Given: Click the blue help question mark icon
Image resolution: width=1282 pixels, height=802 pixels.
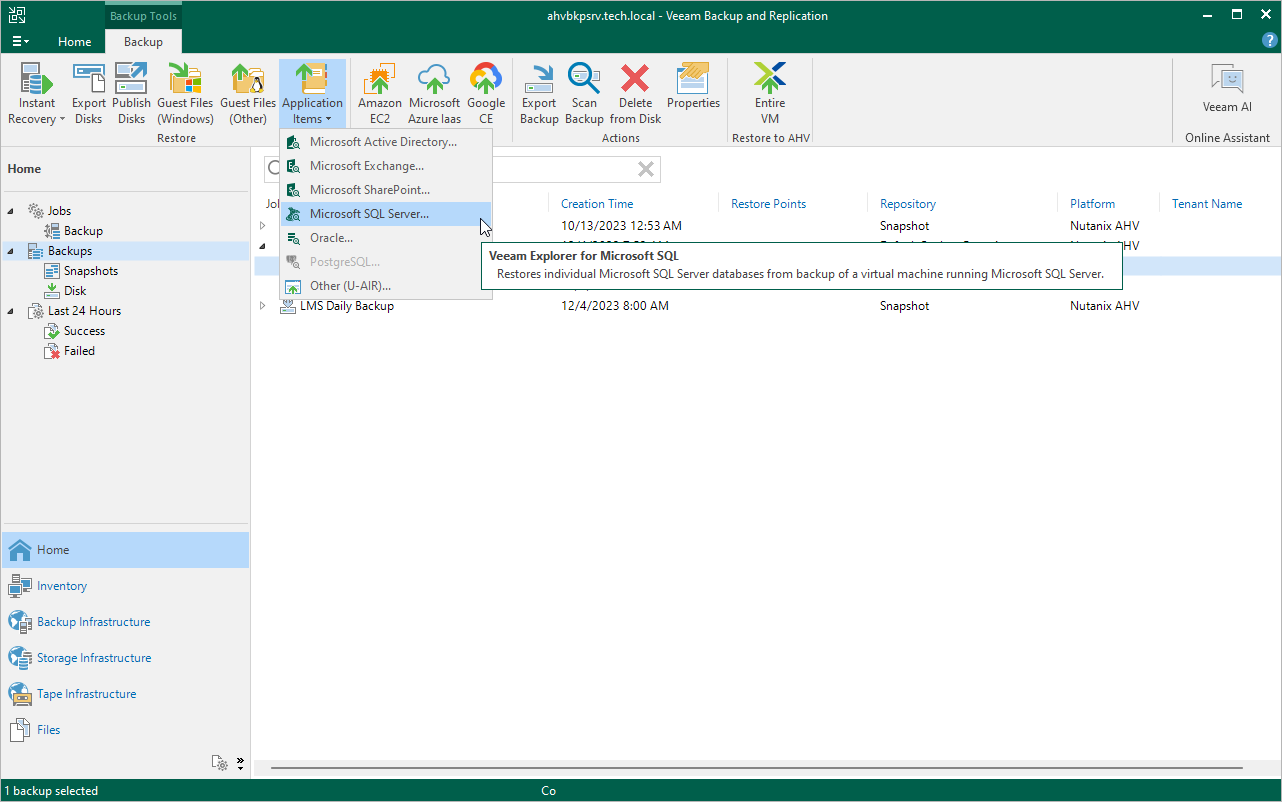Looking at the screenshot, I should [x=1270, y=40].
